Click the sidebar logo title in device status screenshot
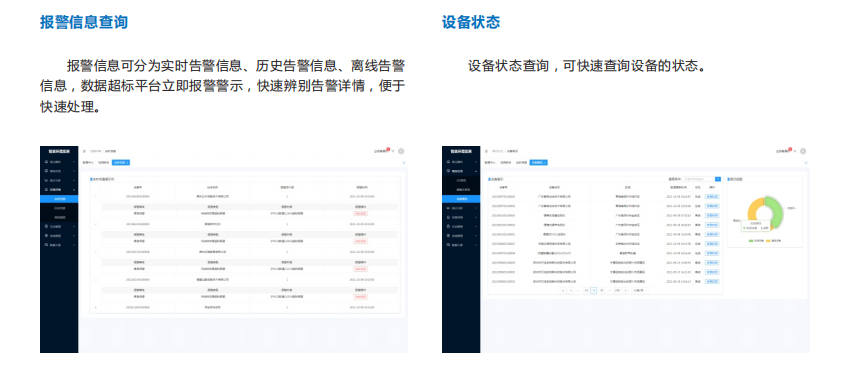Screen dimensions: 850x384 tap(461, 151)
